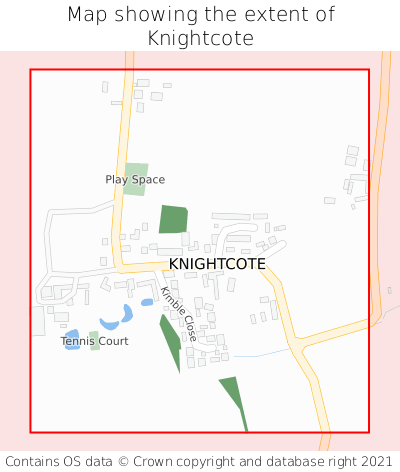
Task: Select the thin blue stream line
Action: click(x=263, y=353)
